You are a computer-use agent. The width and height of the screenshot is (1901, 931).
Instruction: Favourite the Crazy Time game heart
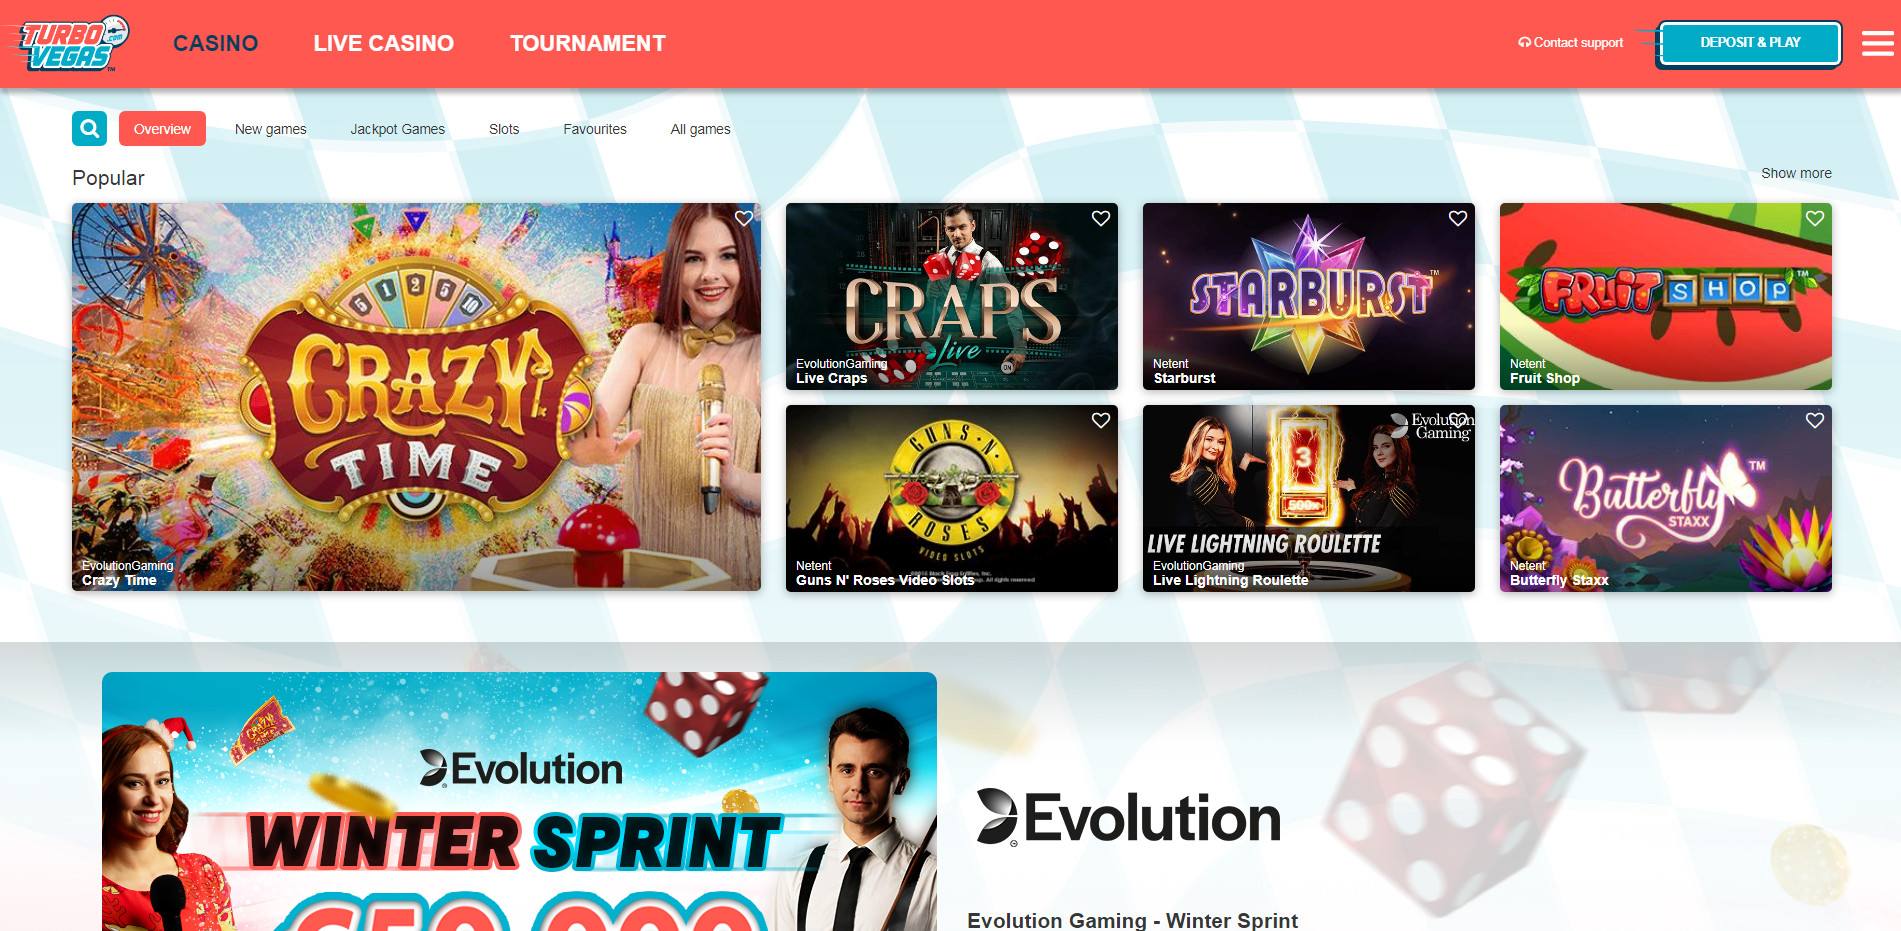tap(744, 218)
